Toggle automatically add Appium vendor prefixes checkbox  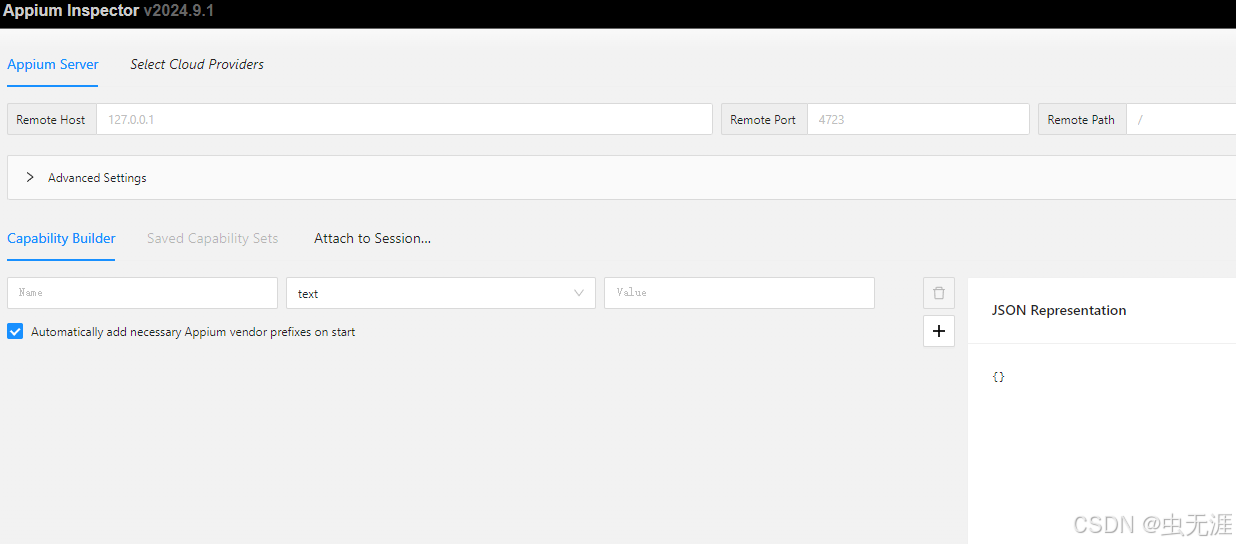[15, 331]
